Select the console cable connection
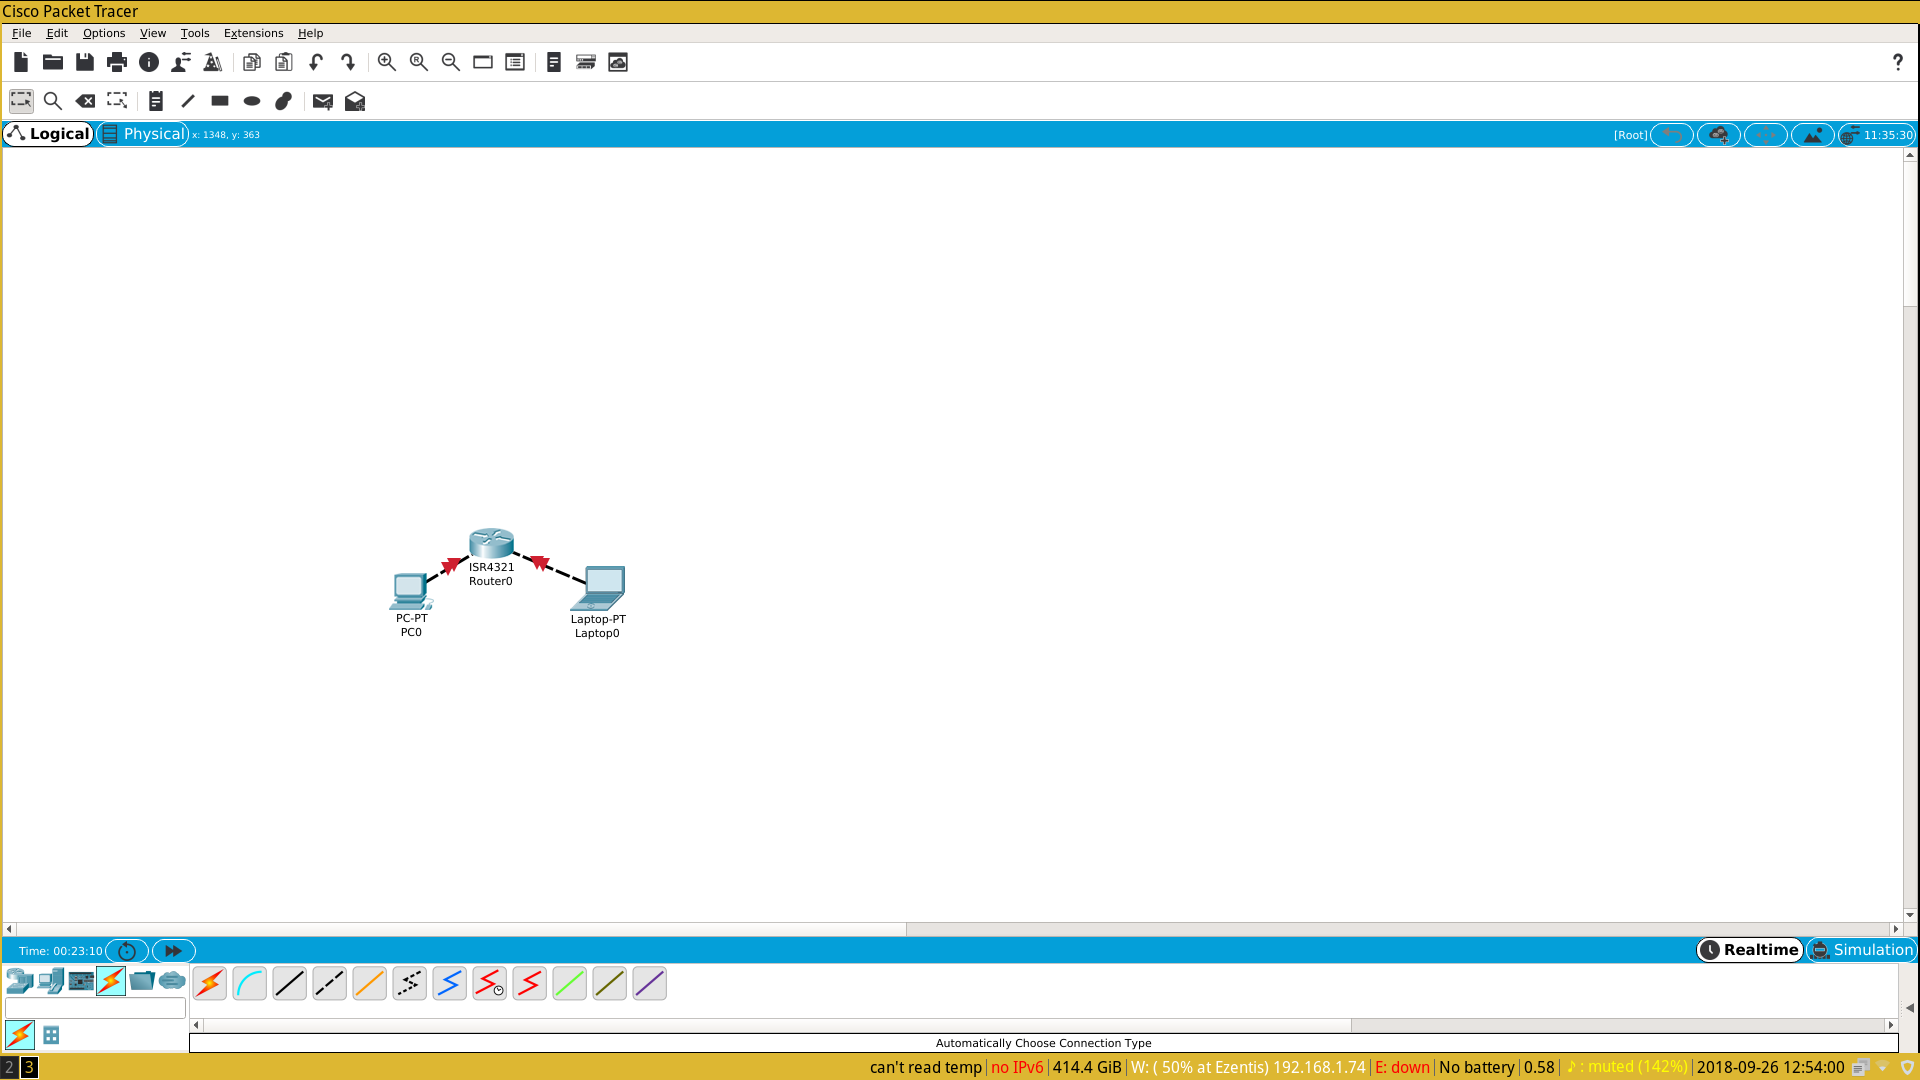The width and height of the screenshot is (1920, 1080). click(250, 984)
